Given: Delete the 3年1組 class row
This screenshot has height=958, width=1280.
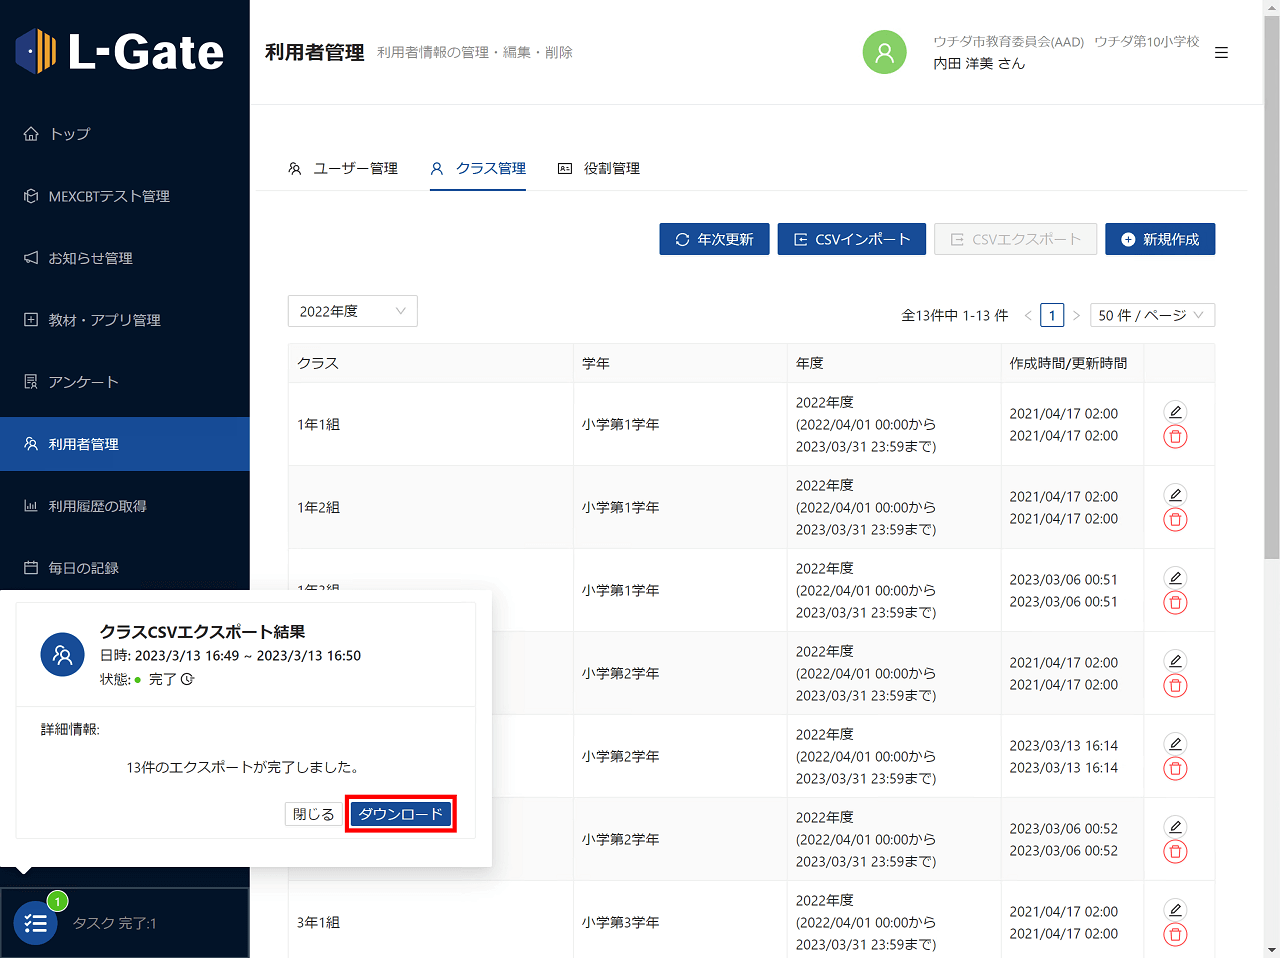Looking at the screenshot, I should tap(1176, 934).
